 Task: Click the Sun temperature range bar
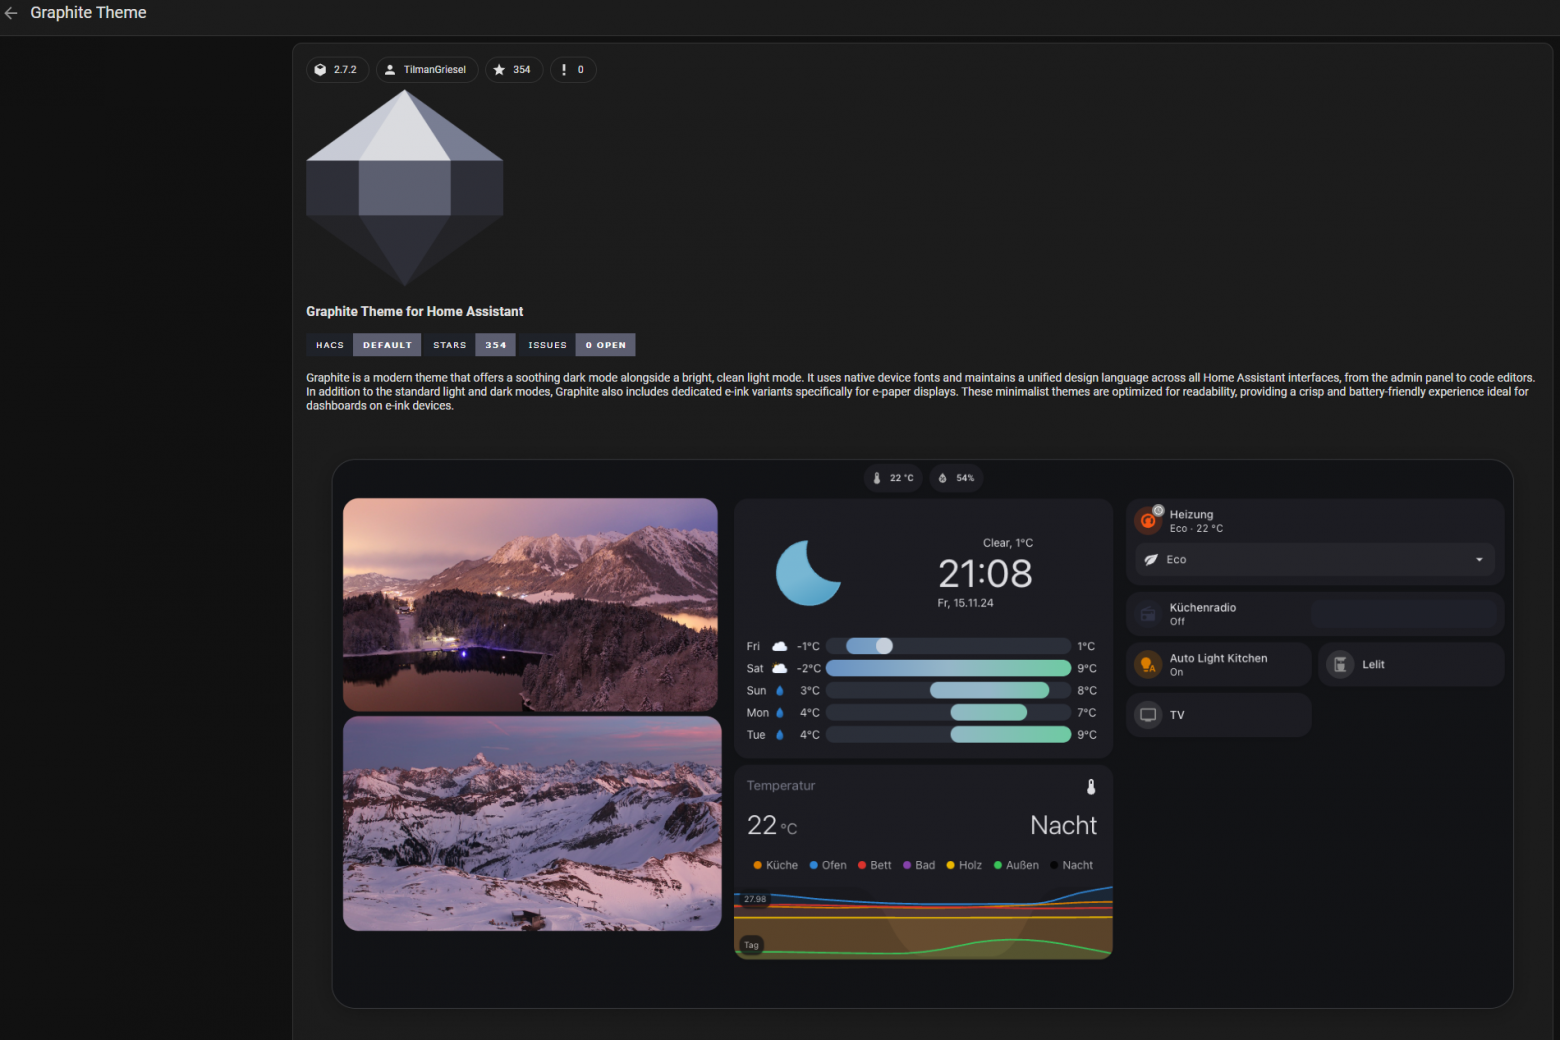pos(948,691)
